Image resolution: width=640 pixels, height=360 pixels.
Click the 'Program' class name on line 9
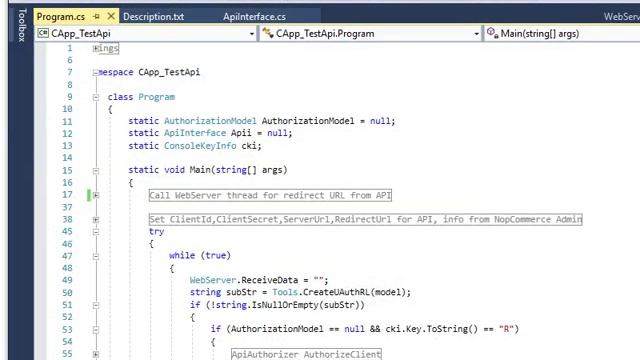point(156,97)
